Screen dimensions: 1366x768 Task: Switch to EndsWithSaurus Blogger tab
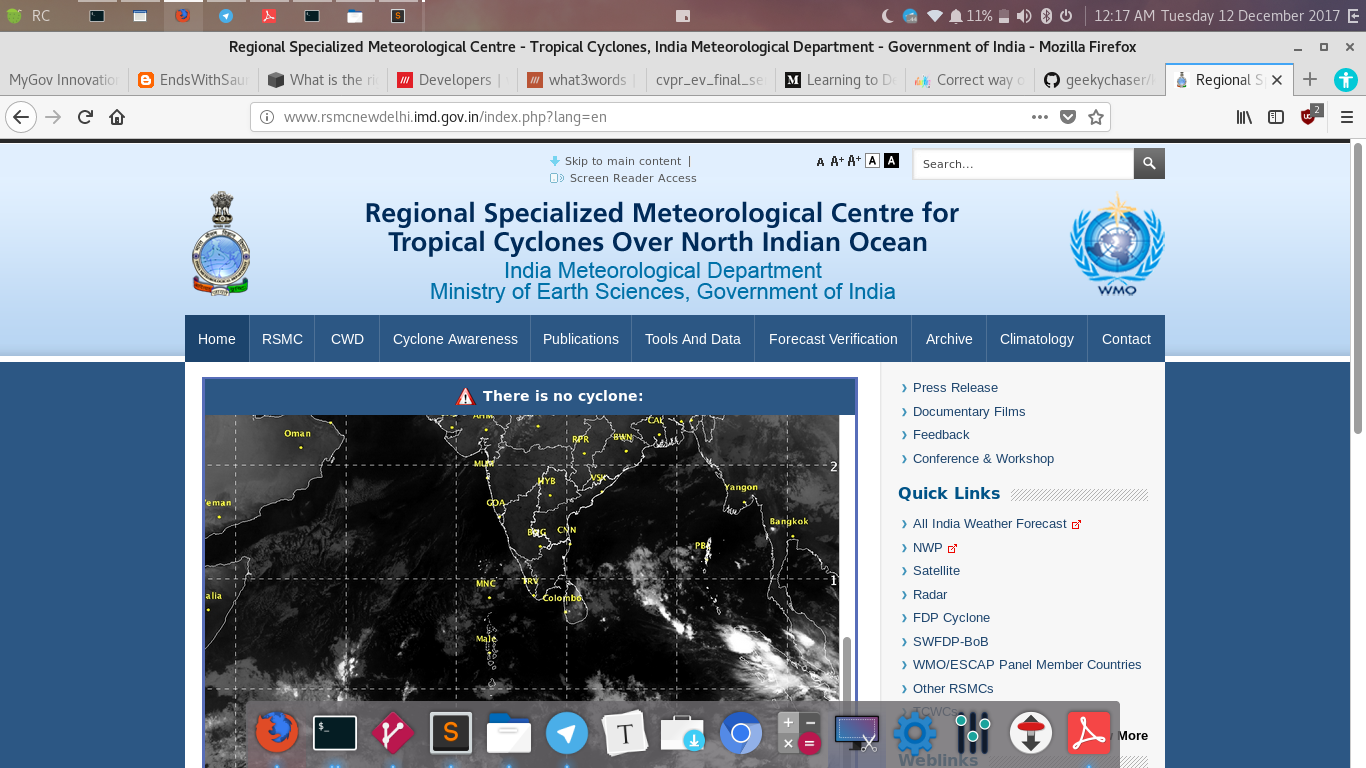194,80
